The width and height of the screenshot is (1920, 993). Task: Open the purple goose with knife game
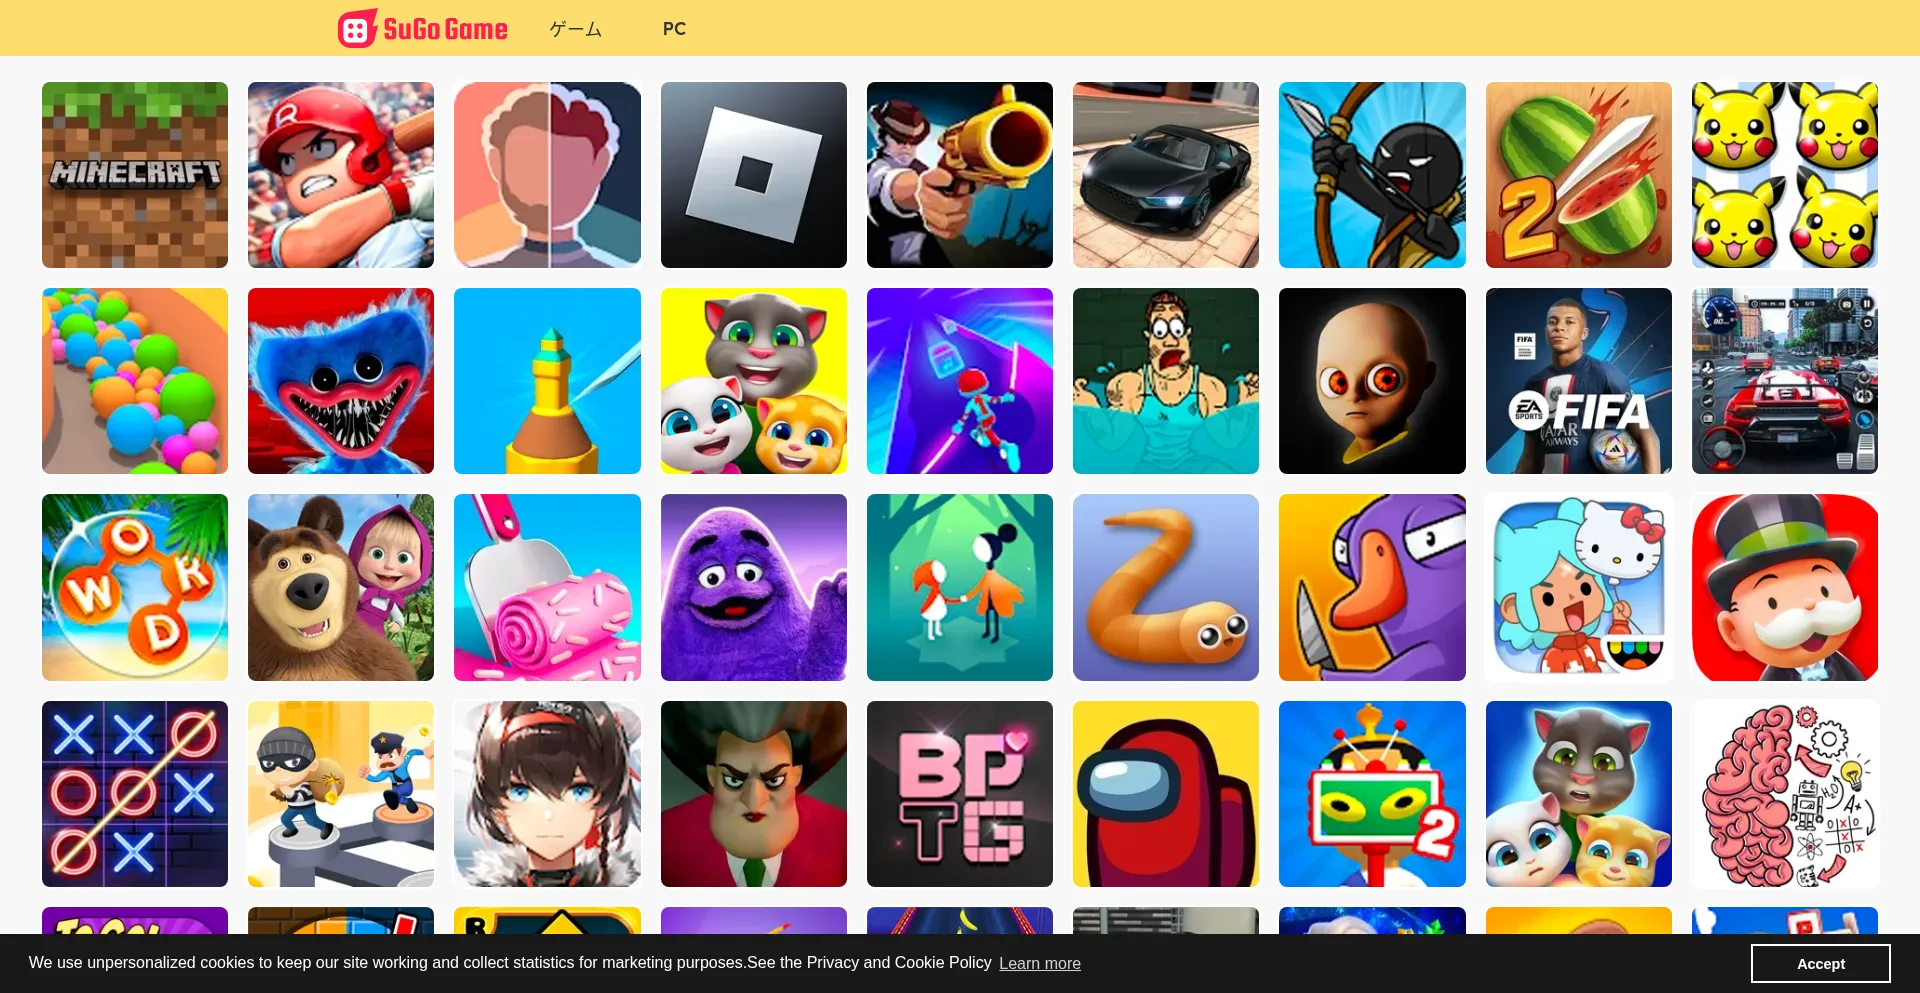[1372, 588]
